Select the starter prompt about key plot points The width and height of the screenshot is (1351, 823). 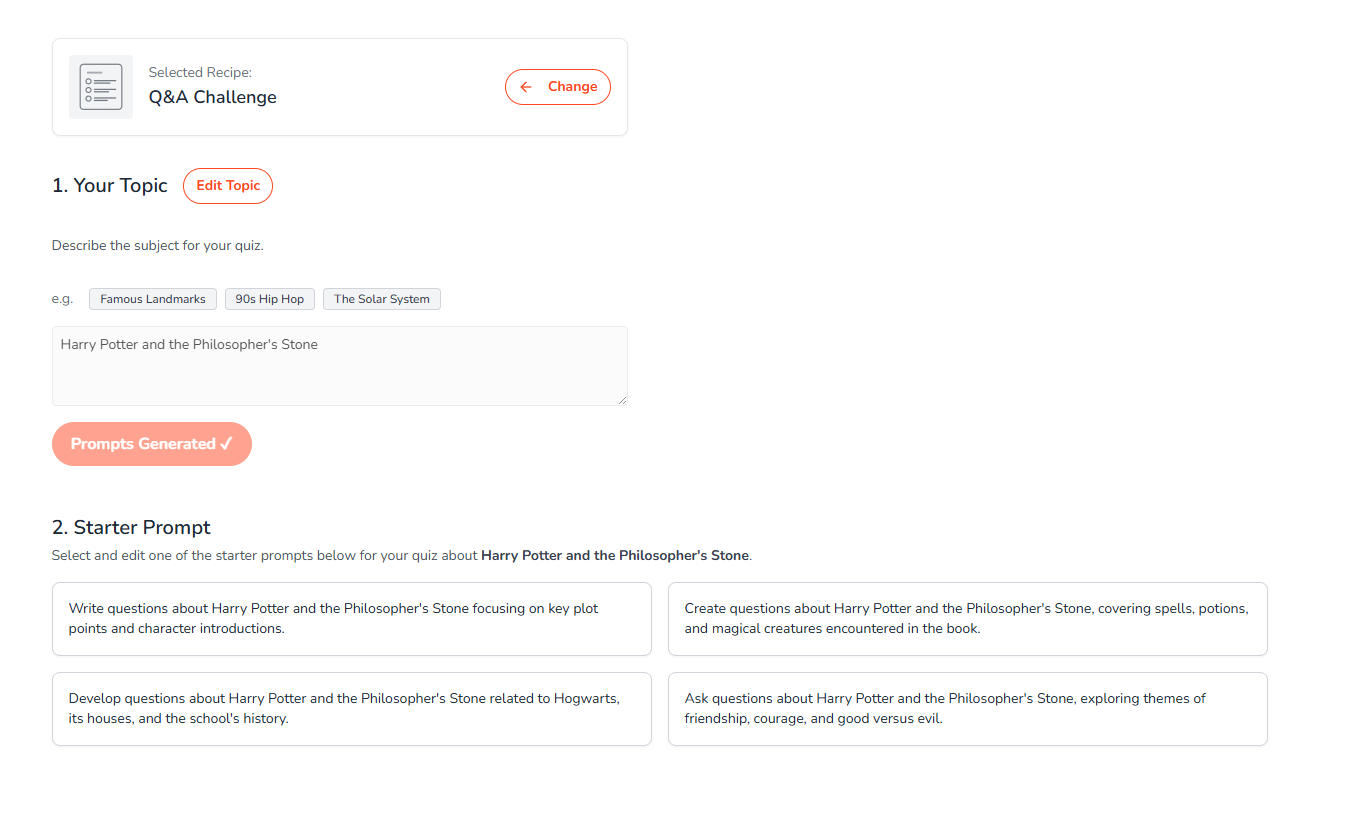coord(351,618)
